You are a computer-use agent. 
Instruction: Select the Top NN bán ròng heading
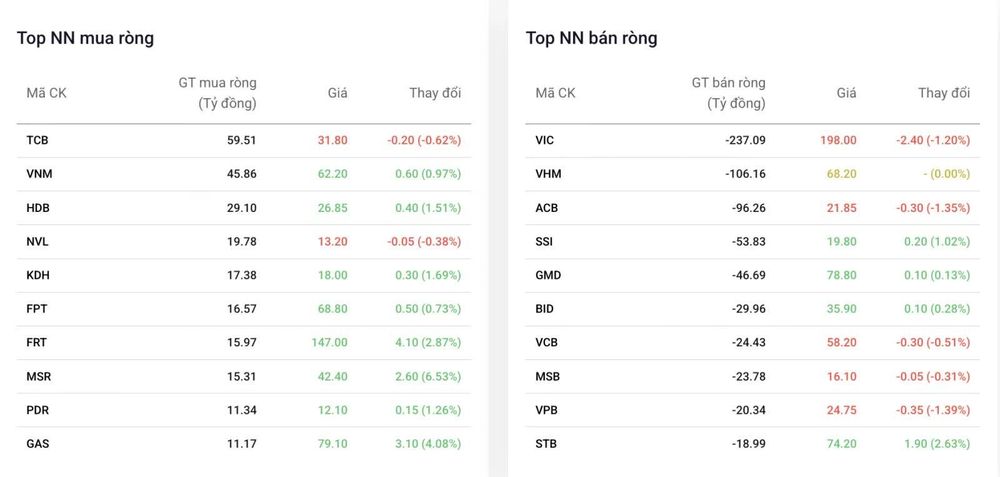[591, 38]
